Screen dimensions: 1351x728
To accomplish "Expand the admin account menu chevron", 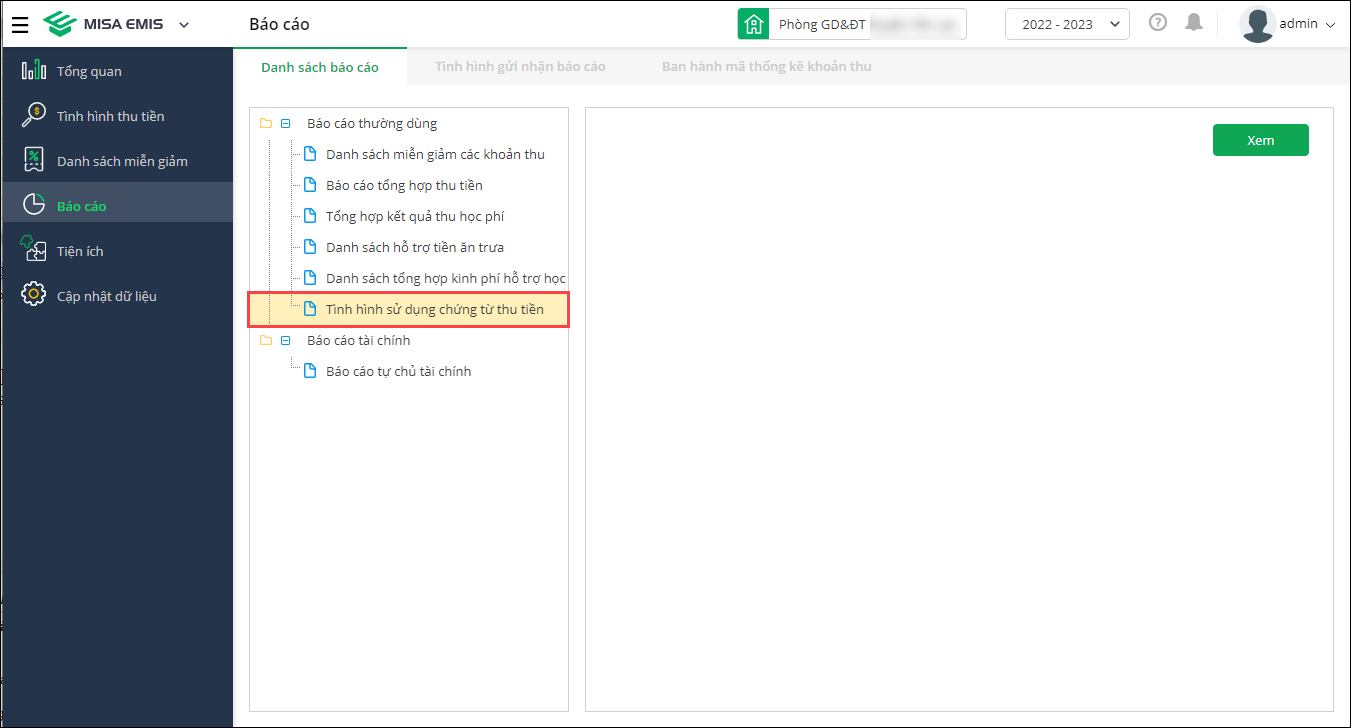I will tap(1330, 25).
